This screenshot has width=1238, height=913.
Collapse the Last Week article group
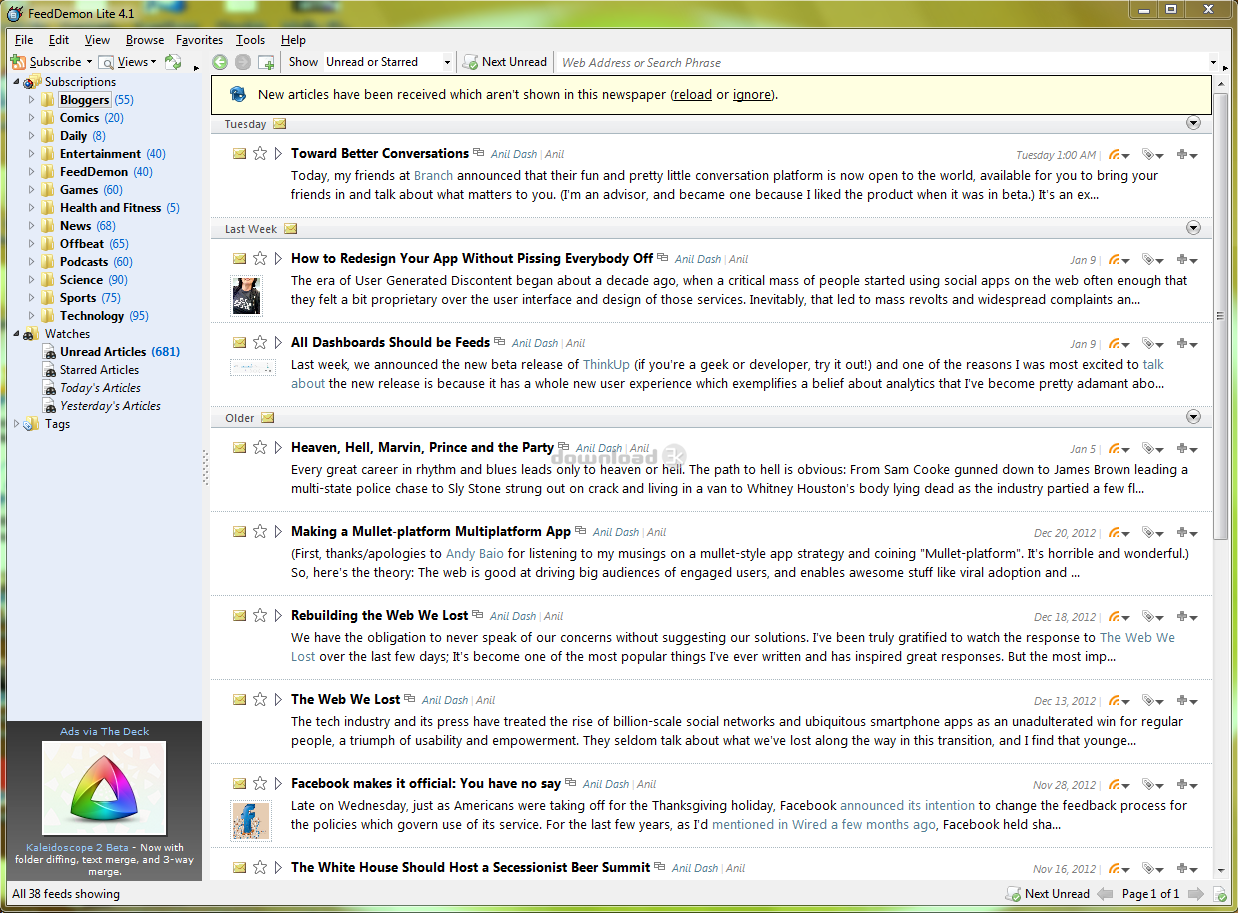point(1193,228)
